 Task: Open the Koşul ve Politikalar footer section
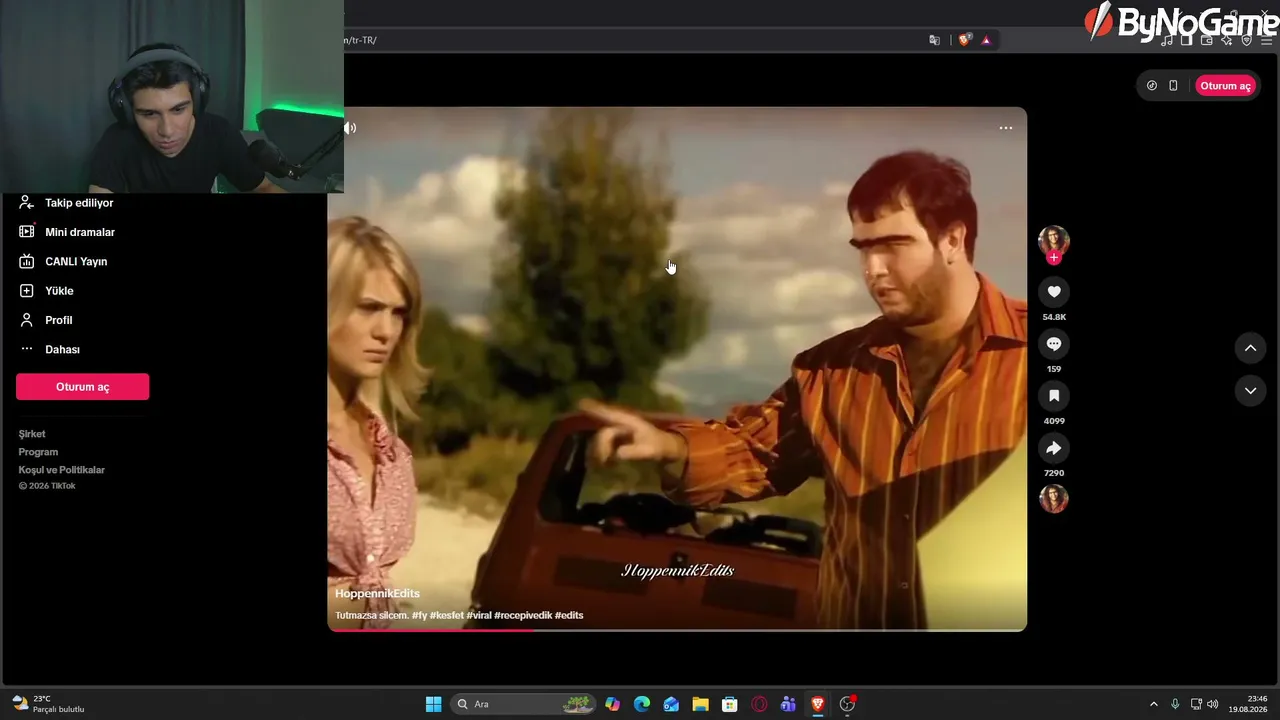coord(61,470)
